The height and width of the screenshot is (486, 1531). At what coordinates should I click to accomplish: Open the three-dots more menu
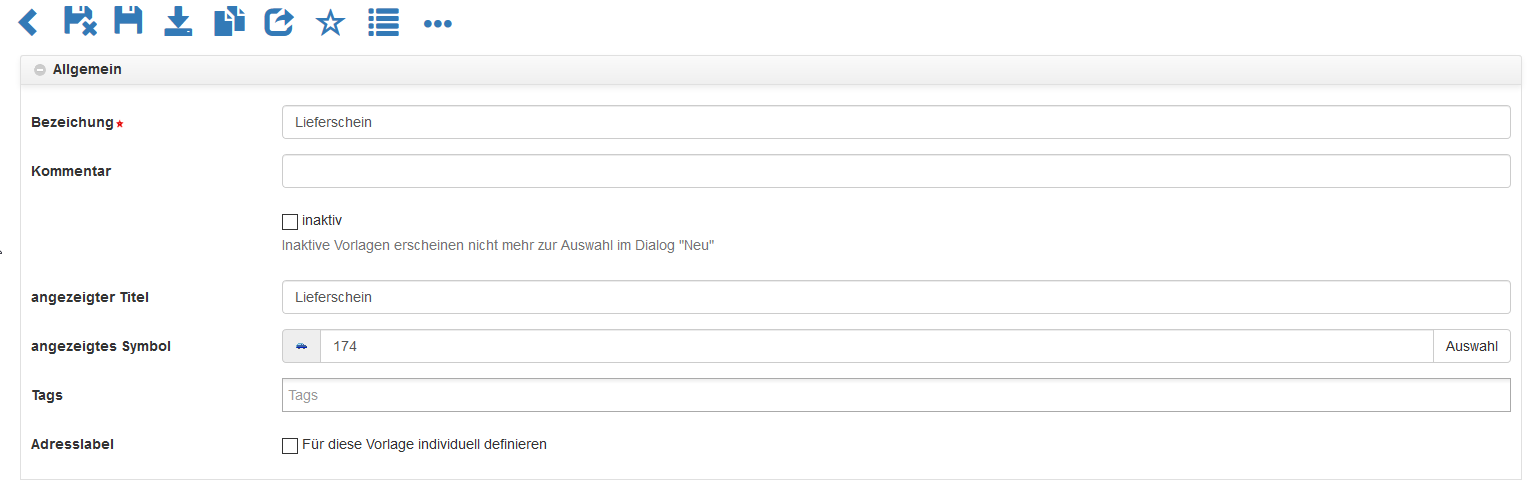tap(438, 23)
